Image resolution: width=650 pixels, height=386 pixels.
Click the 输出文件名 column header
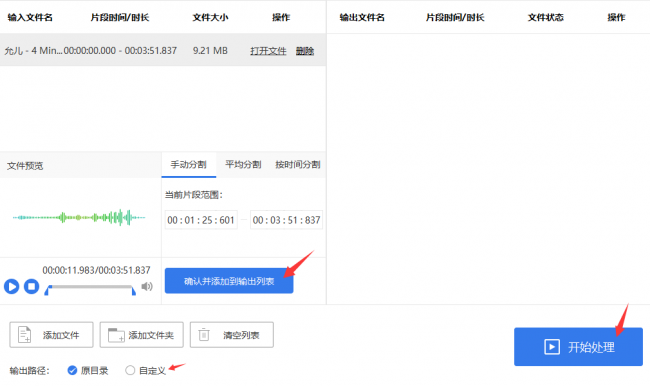(x=362, y=17)
